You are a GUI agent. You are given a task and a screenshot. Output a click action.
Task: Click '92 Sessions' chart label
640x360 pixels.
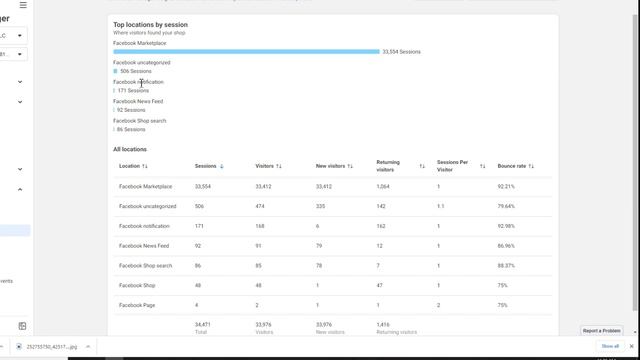[x=131, y=110]
